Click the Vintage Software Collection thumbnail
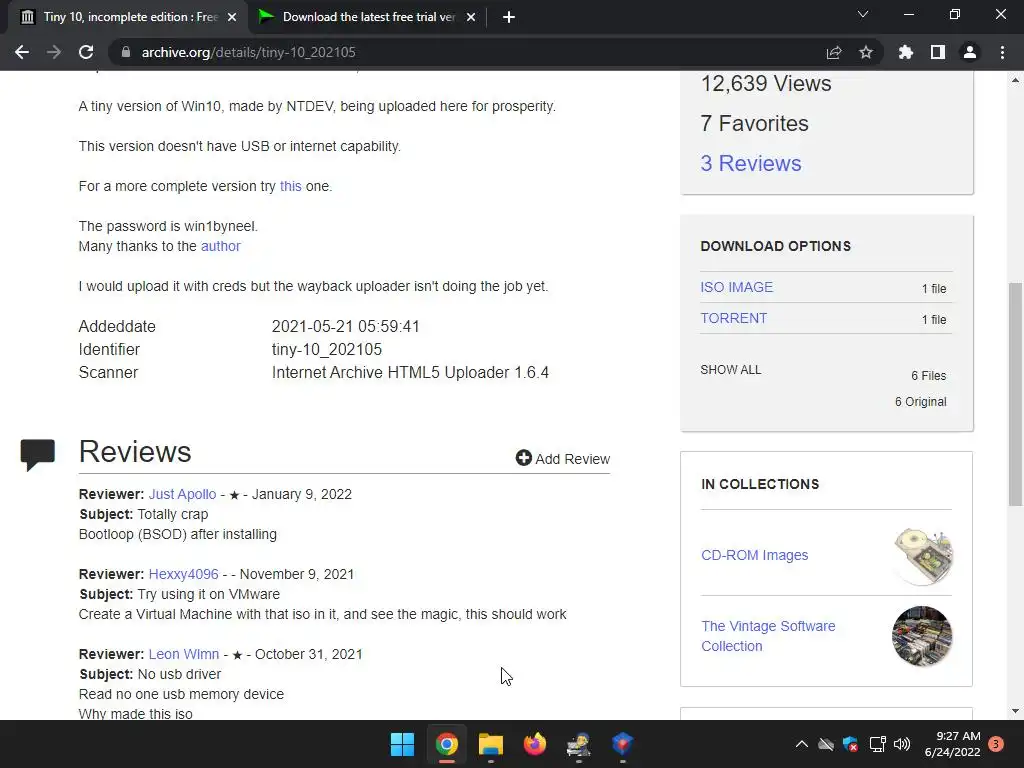The height and width of the screenshot is (768, 1024). [x=922, y=636]
